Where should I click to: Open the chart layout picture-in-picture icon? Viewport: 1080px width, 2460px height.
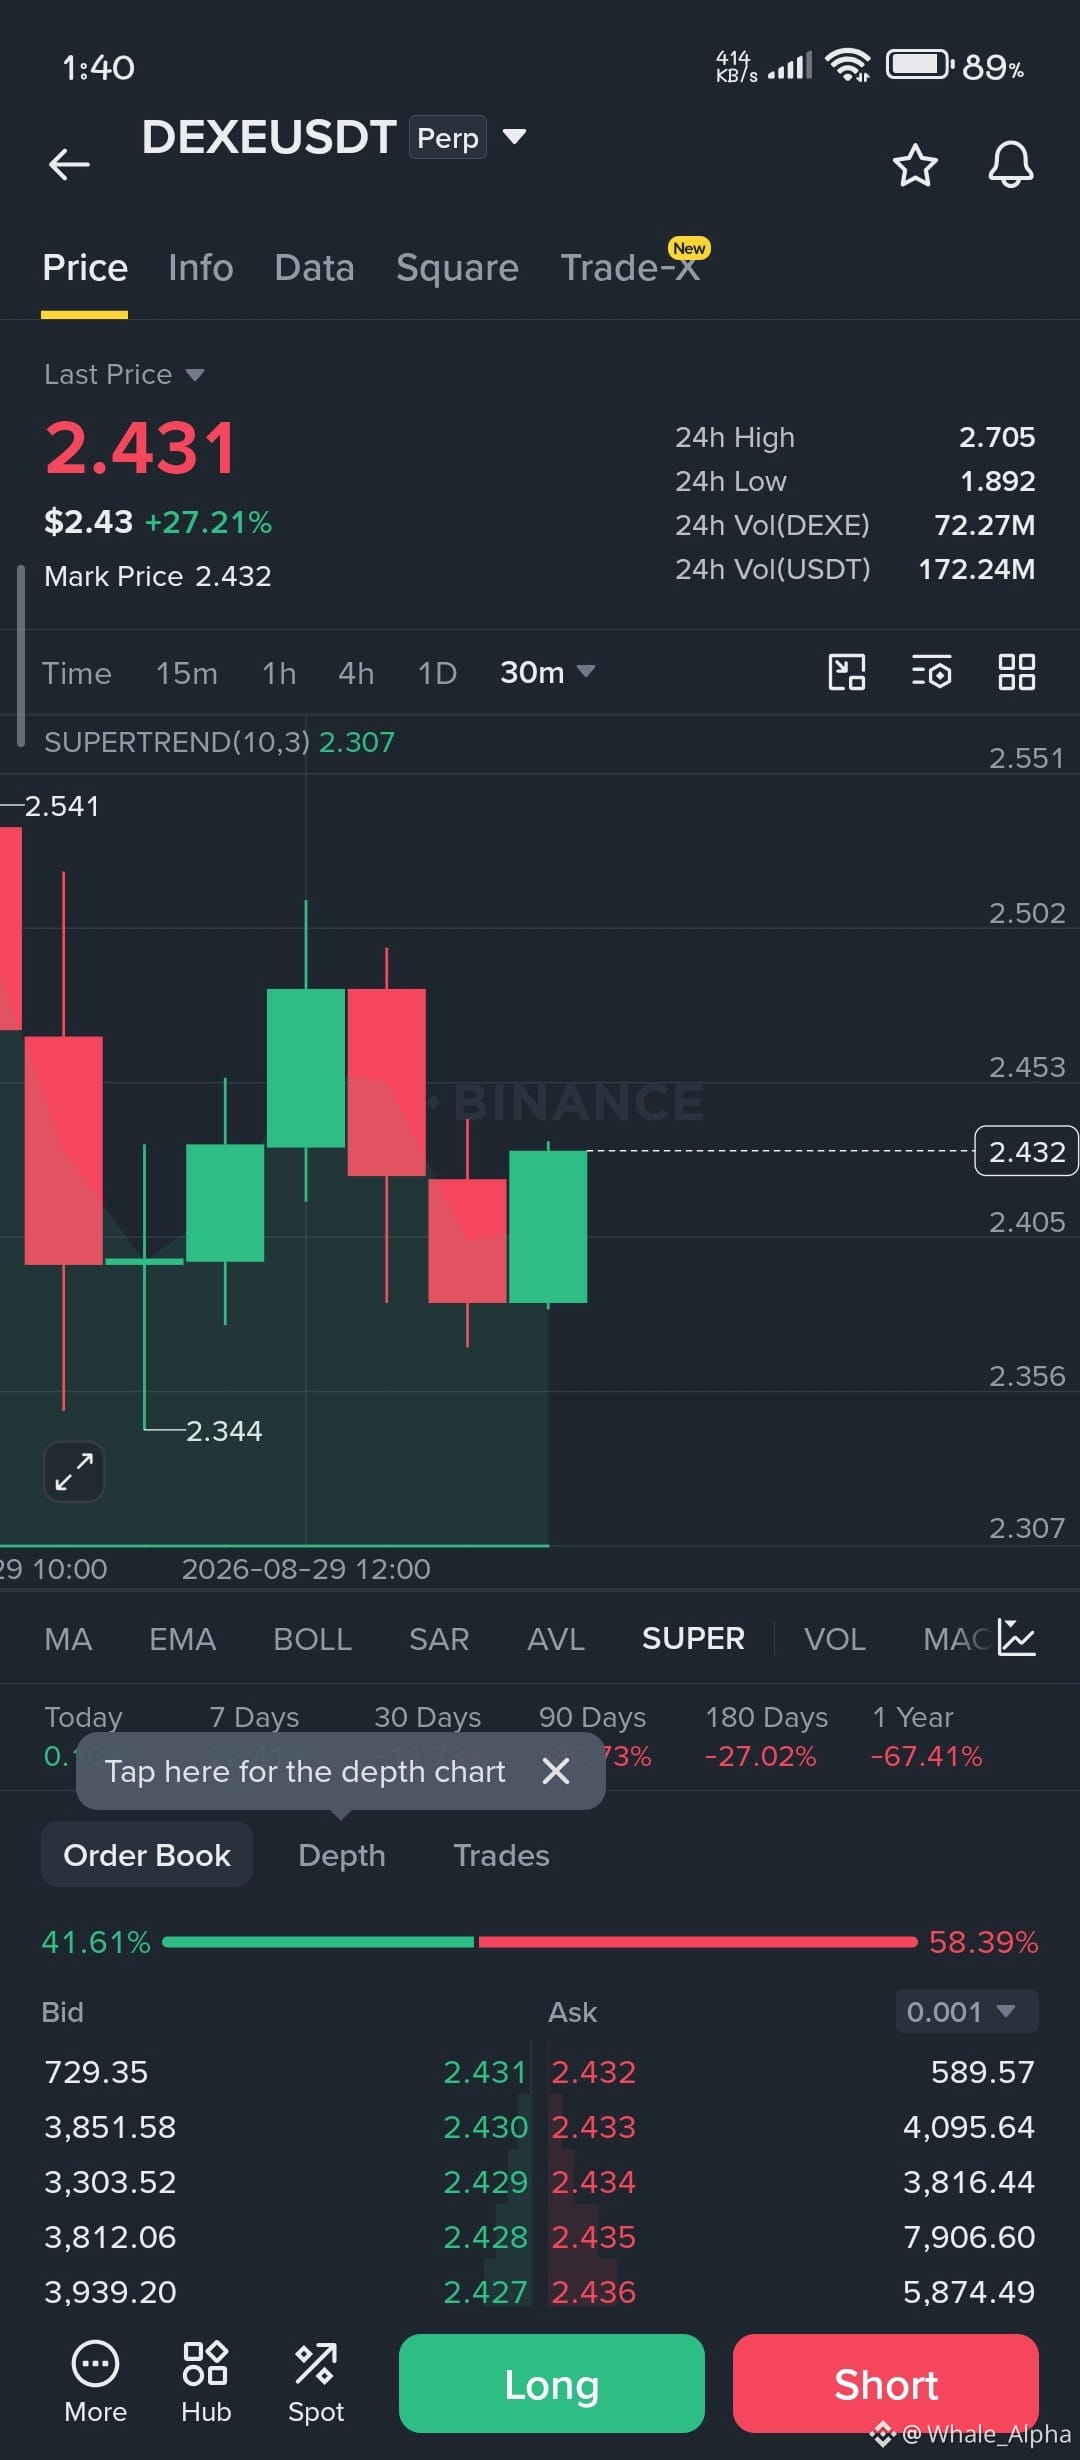tap(847, 672)
